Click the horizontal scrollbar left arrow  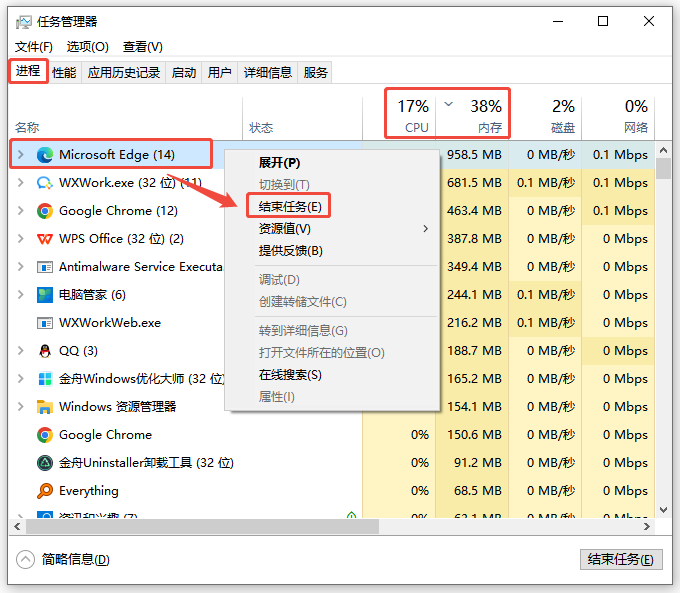tap(17, 527)
